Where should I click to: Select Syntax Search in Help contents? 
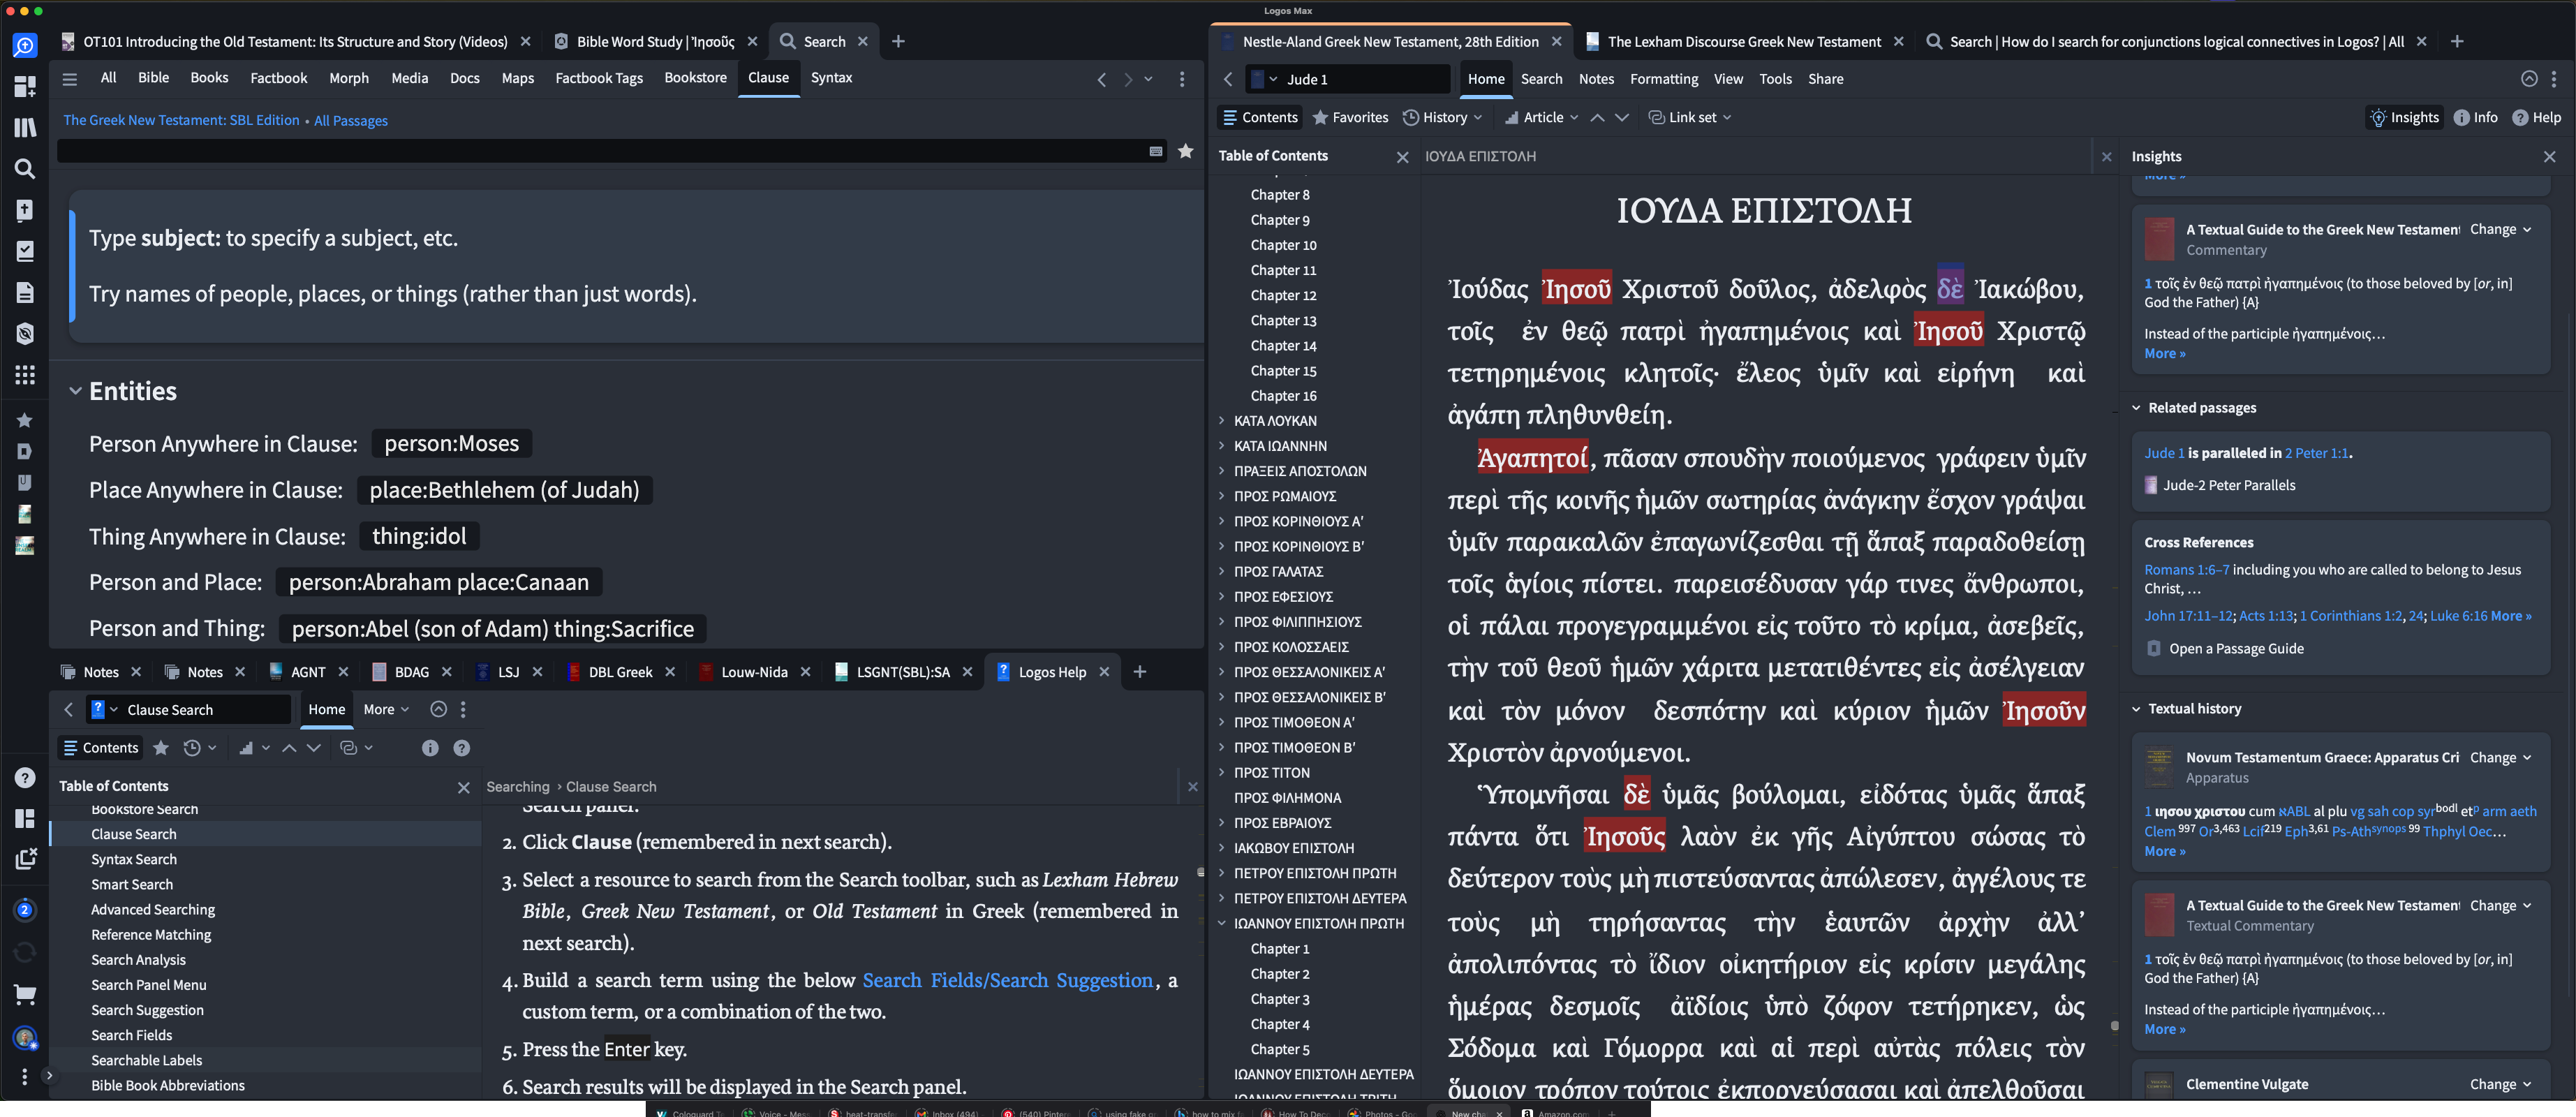tap(134, 859)
